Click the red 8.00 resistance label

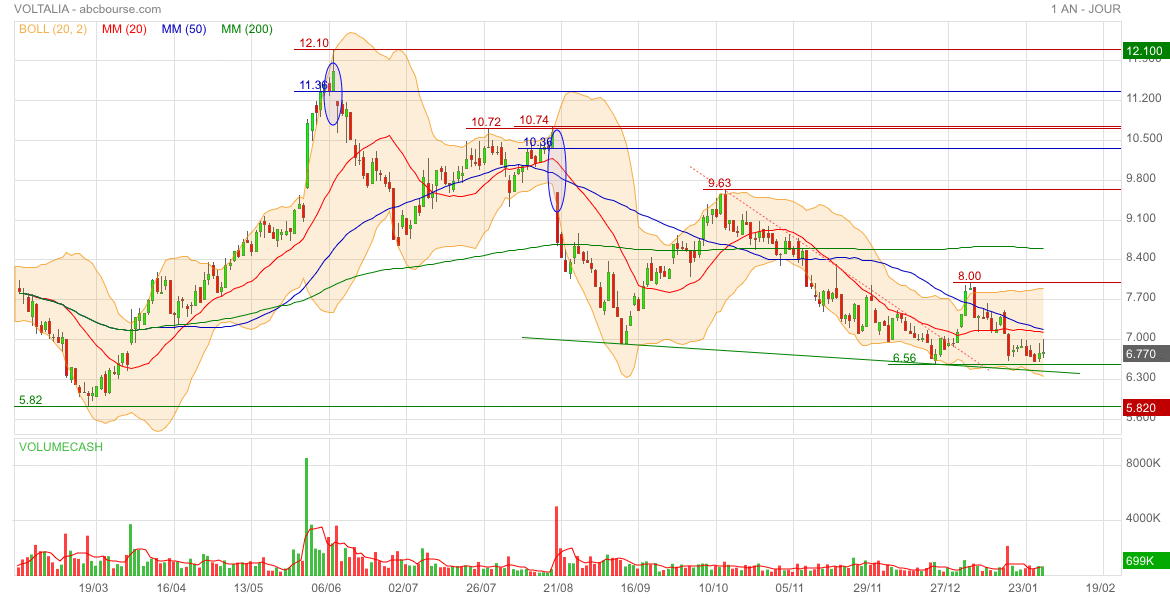point(969,276)
